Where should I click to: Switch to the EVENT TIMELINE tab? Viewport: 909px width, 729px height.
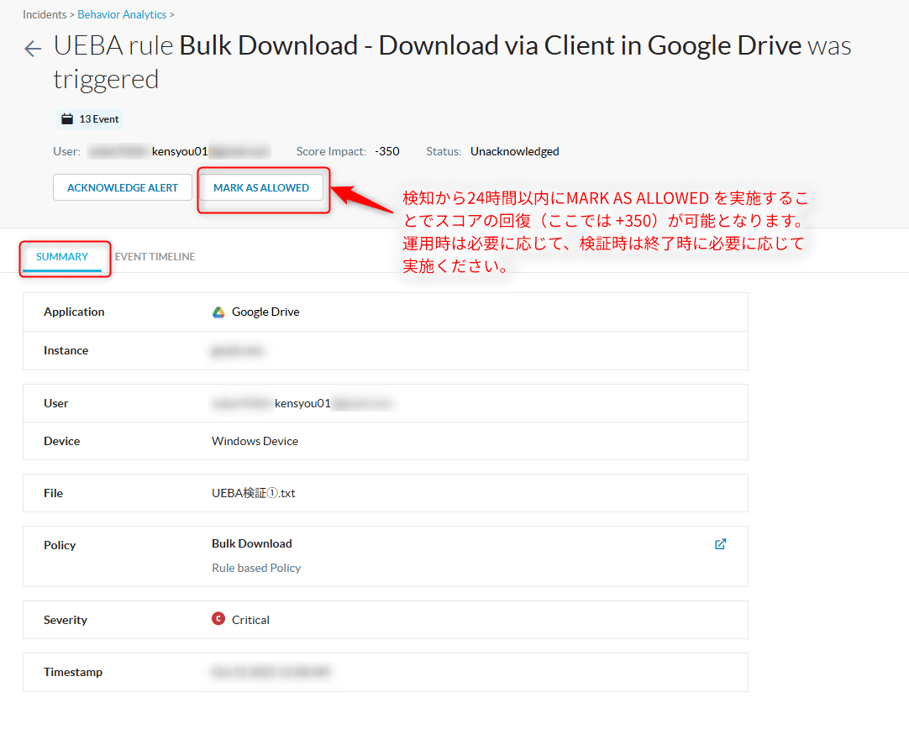point(153,256)
